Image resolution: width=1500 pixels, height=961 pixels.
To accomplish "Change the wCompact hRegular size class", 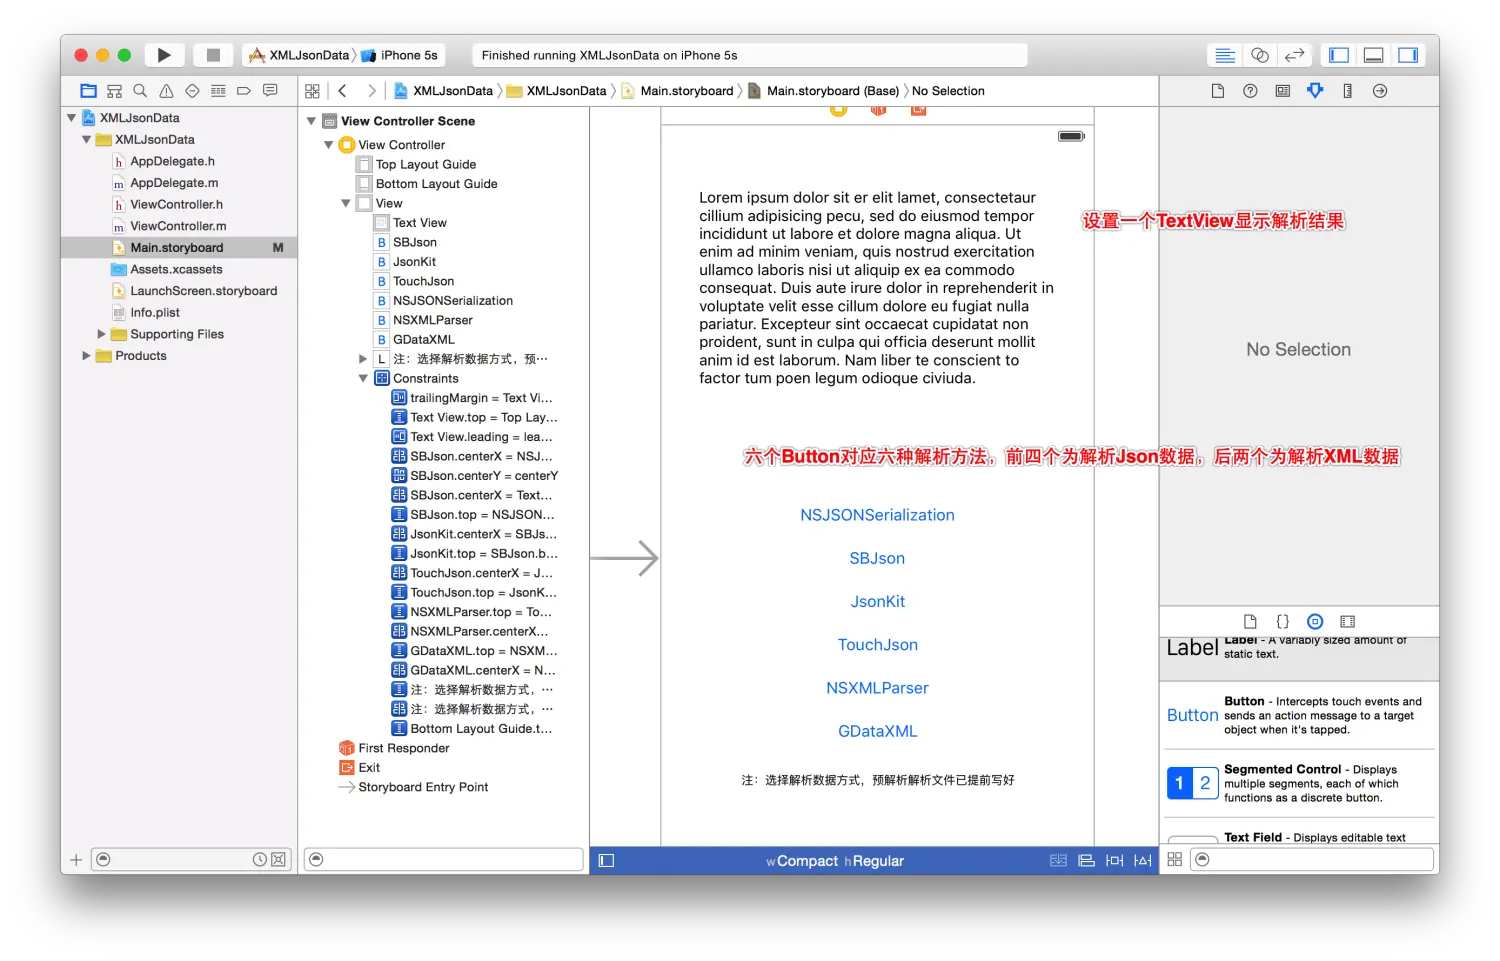I will 835,861.
